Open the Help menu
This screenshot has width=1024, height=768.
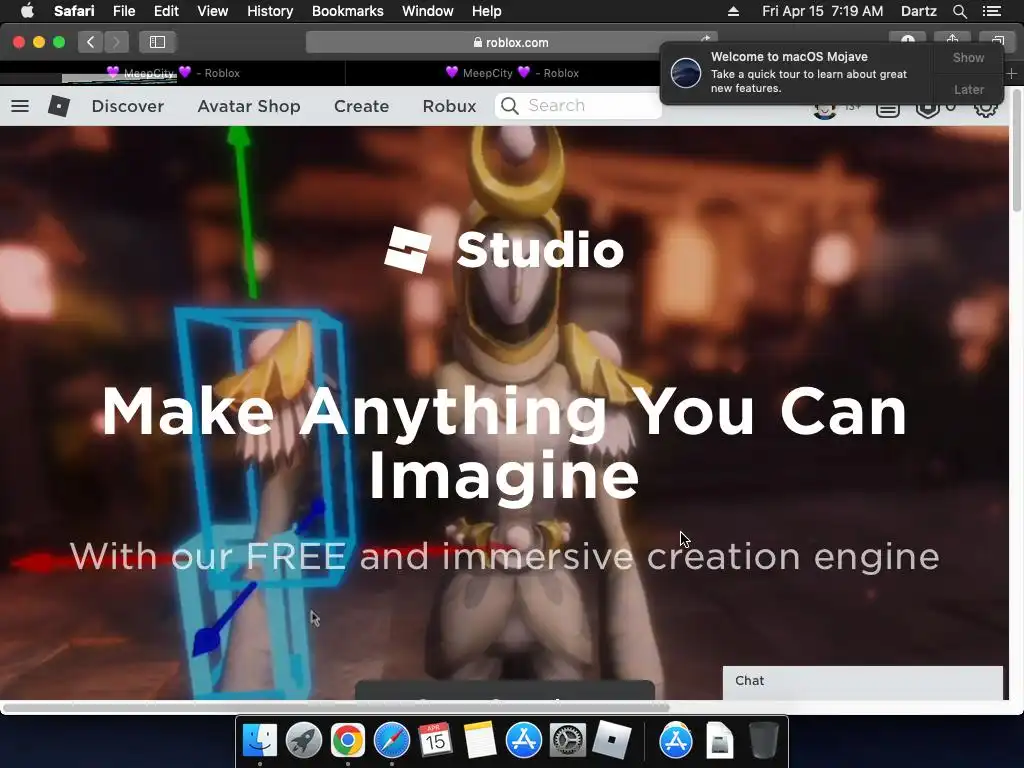(487, 11)
